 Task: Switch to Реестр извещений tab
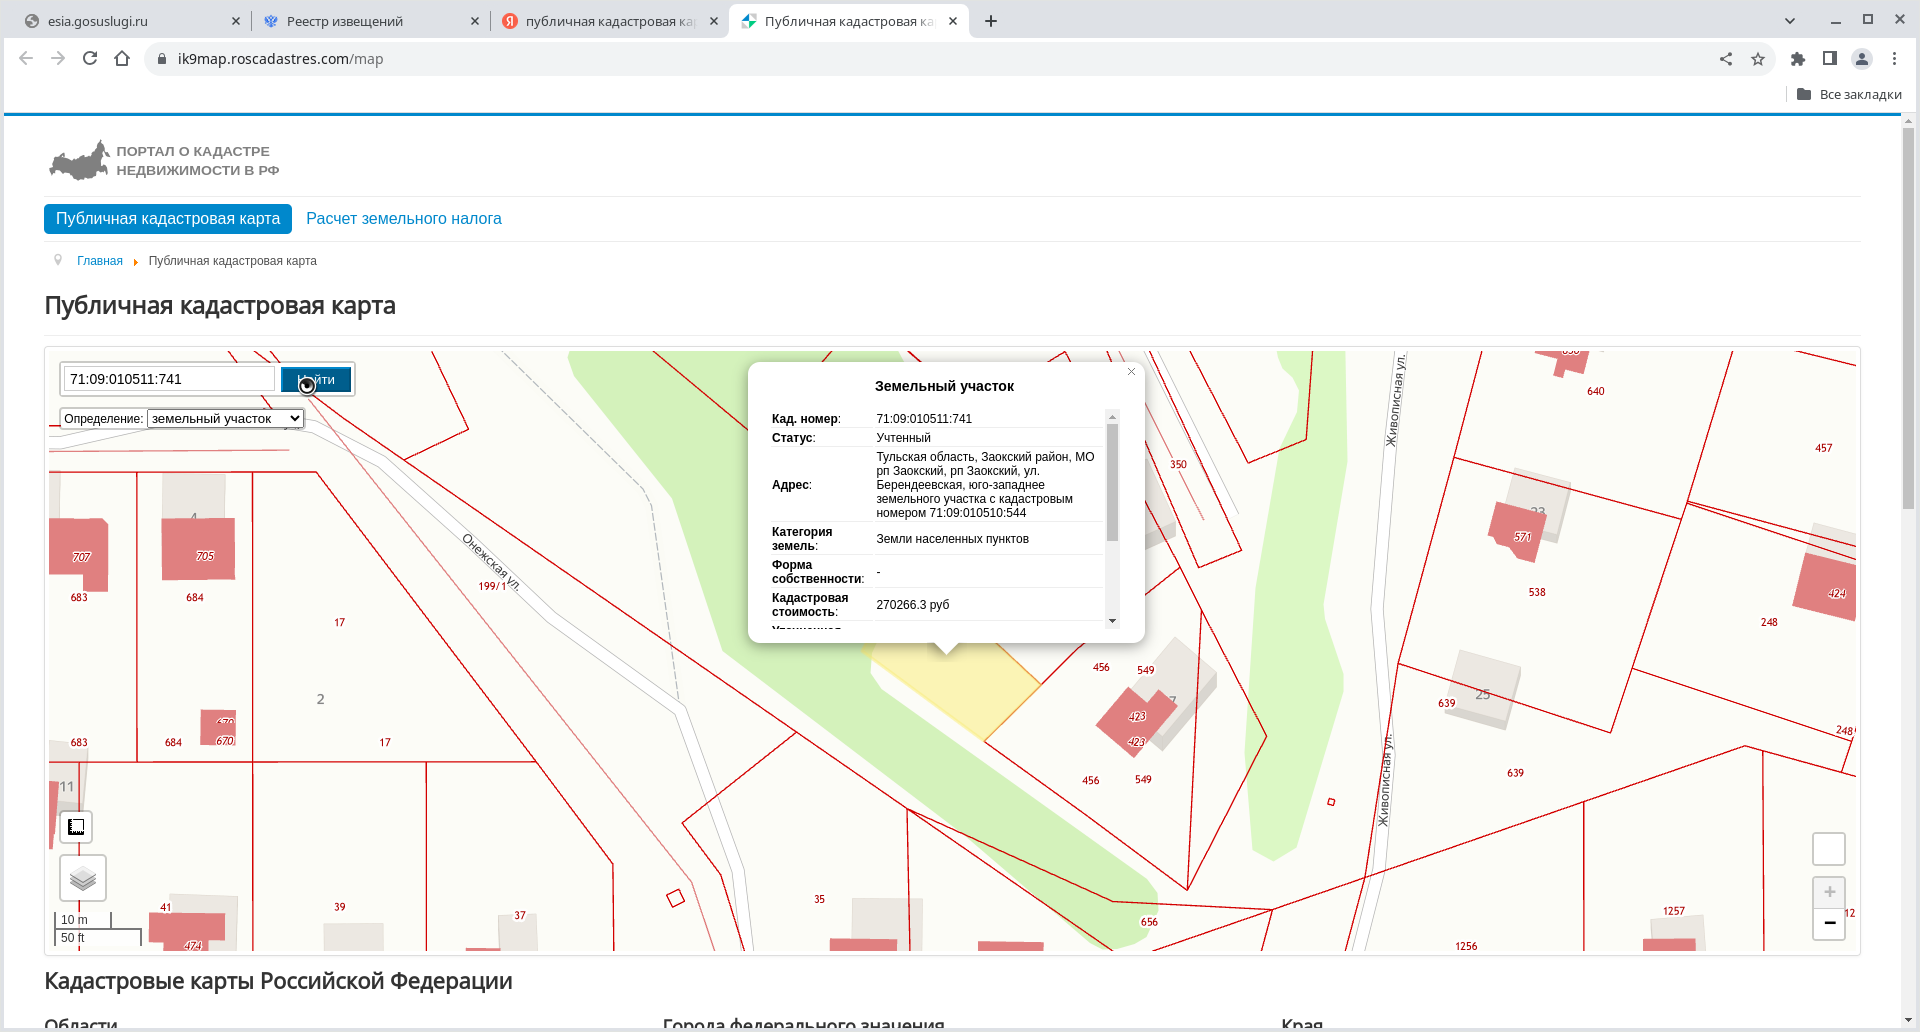[345, 21]
